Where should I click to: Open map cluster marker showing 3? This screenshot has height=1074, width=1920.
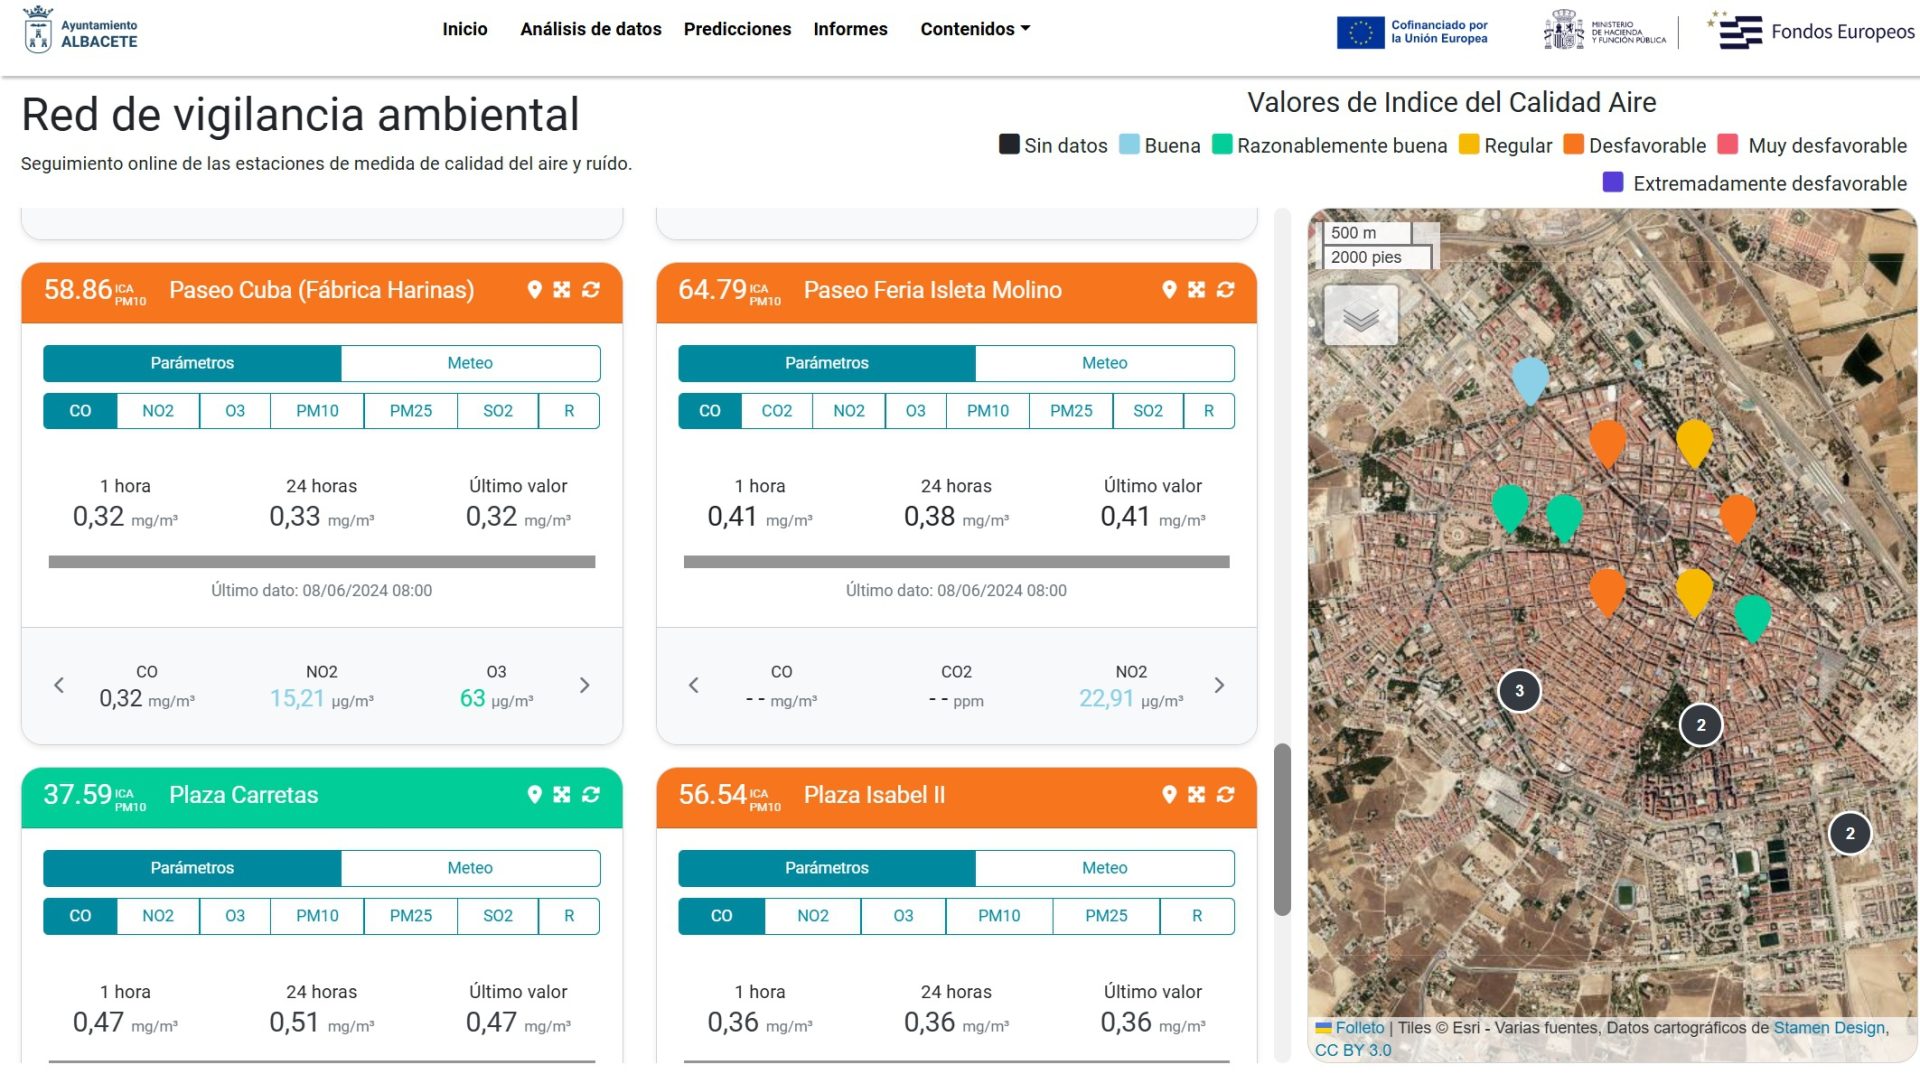pos(1519,691)
